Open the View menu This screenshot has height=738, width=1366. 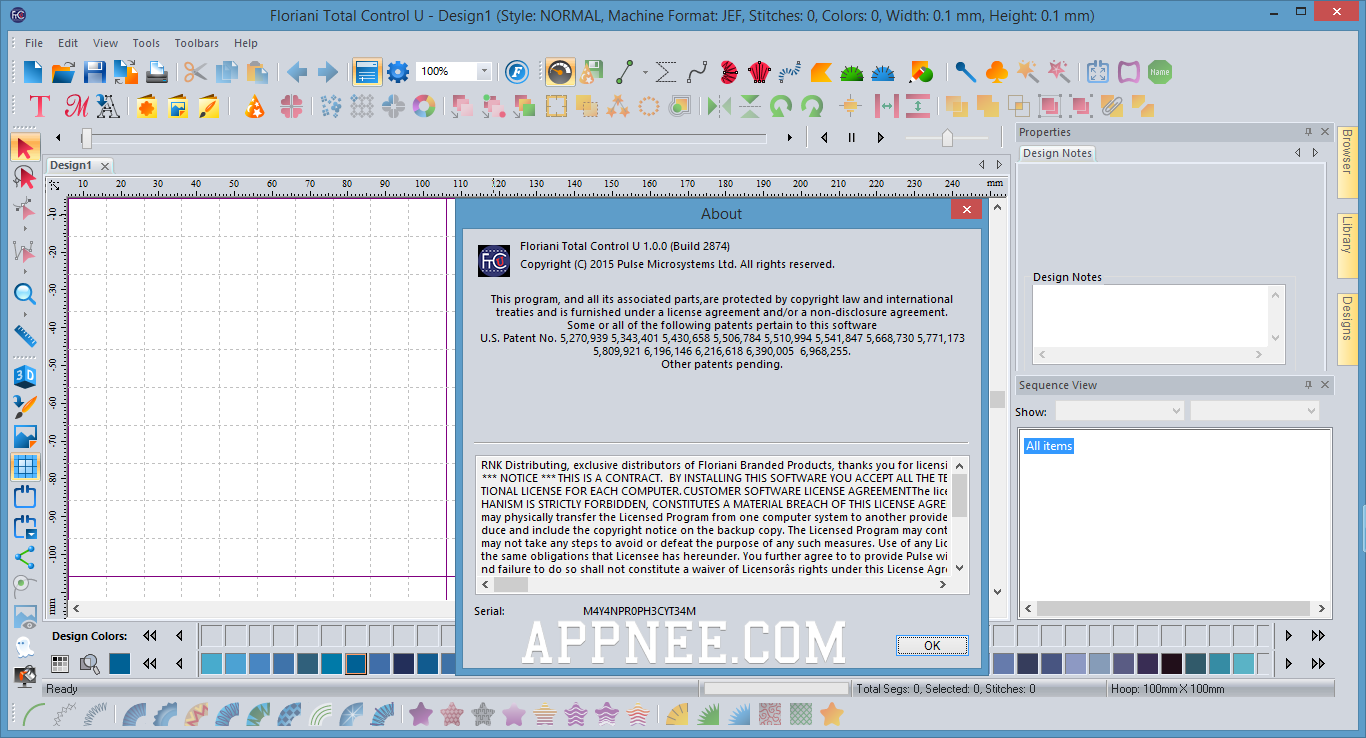coord(105,43)
